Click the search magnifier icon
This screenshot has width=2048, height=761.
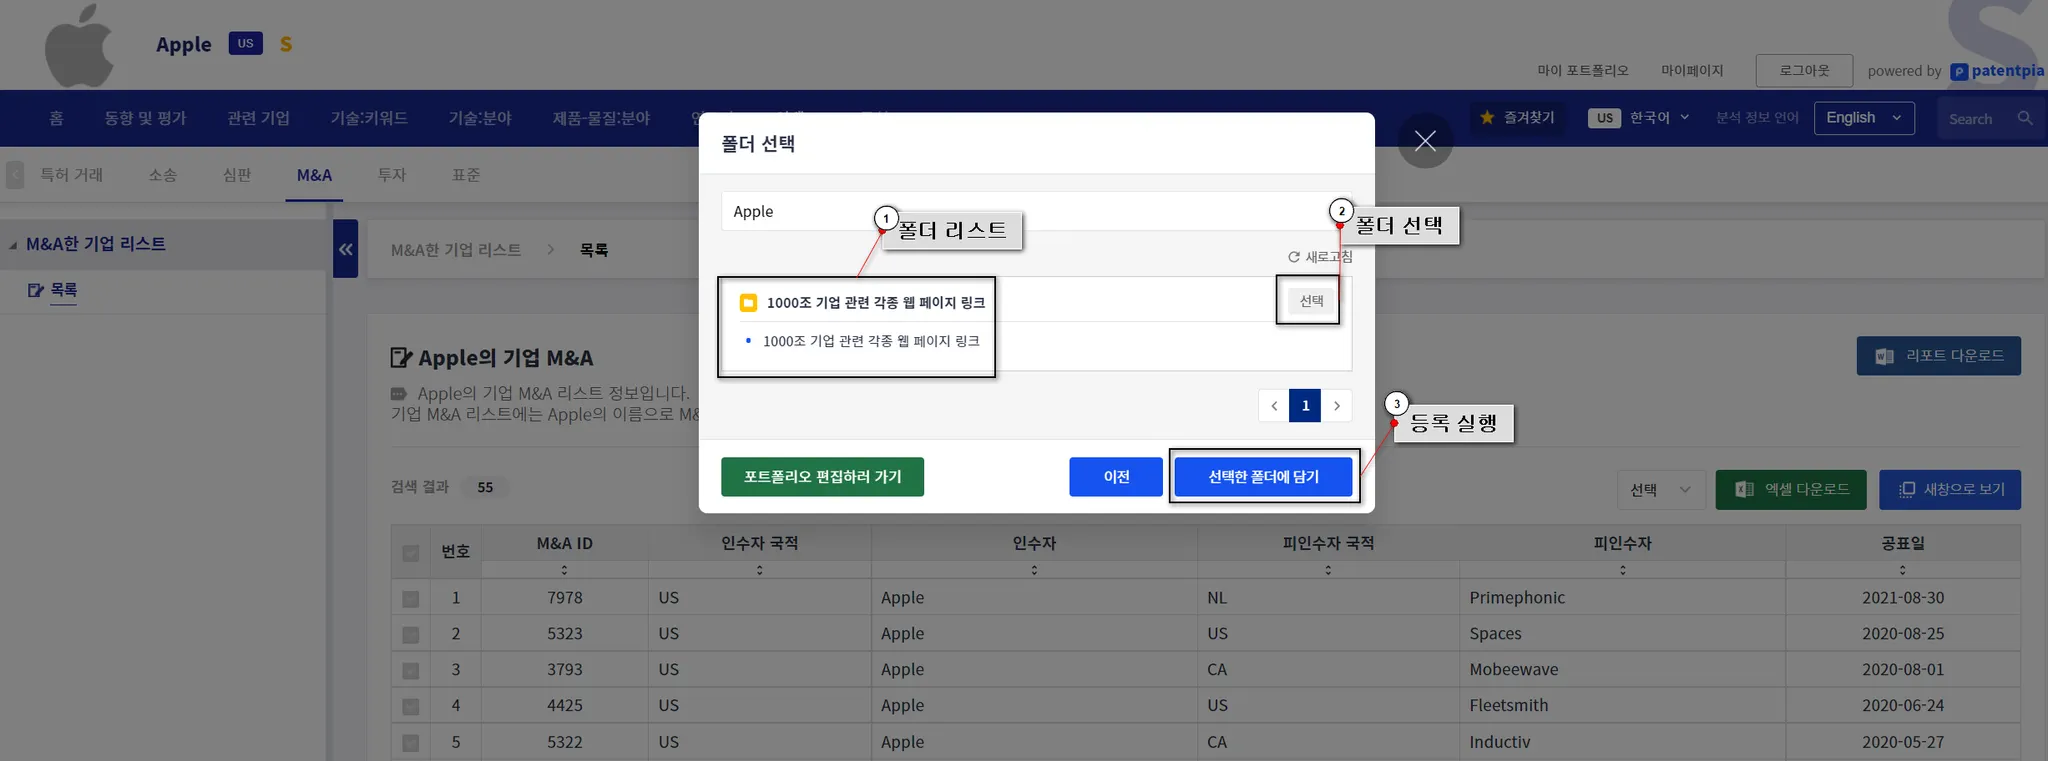[2025, 118]
